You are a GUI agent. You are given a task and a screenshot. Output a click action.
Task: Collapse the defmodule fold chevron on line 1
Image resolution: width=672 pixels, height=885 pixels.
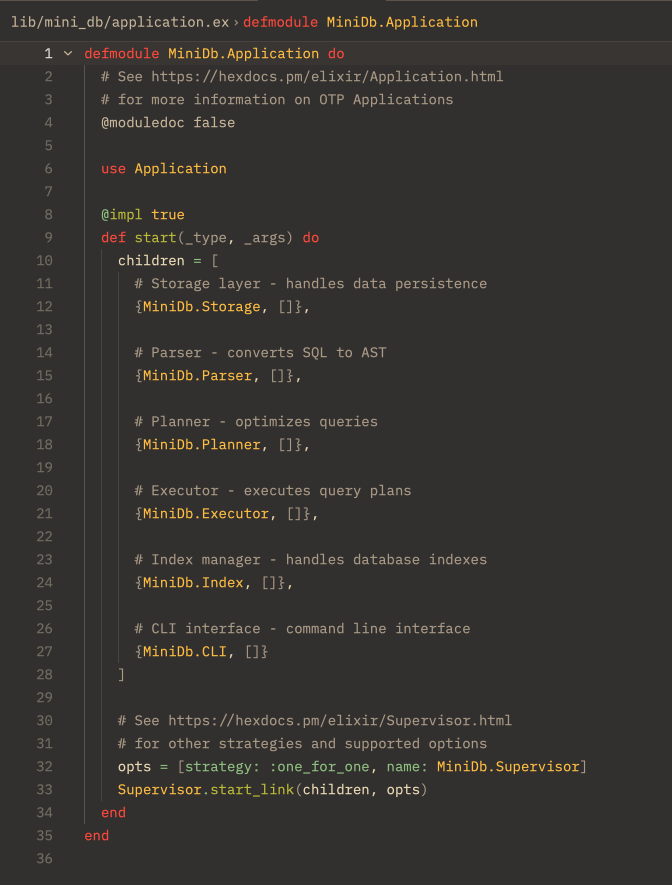(67, 53)
